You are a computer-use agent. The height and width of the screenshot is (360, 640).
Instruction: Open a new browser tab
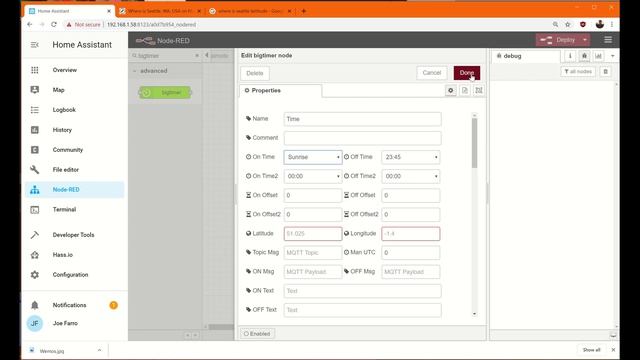coord(303,11)
